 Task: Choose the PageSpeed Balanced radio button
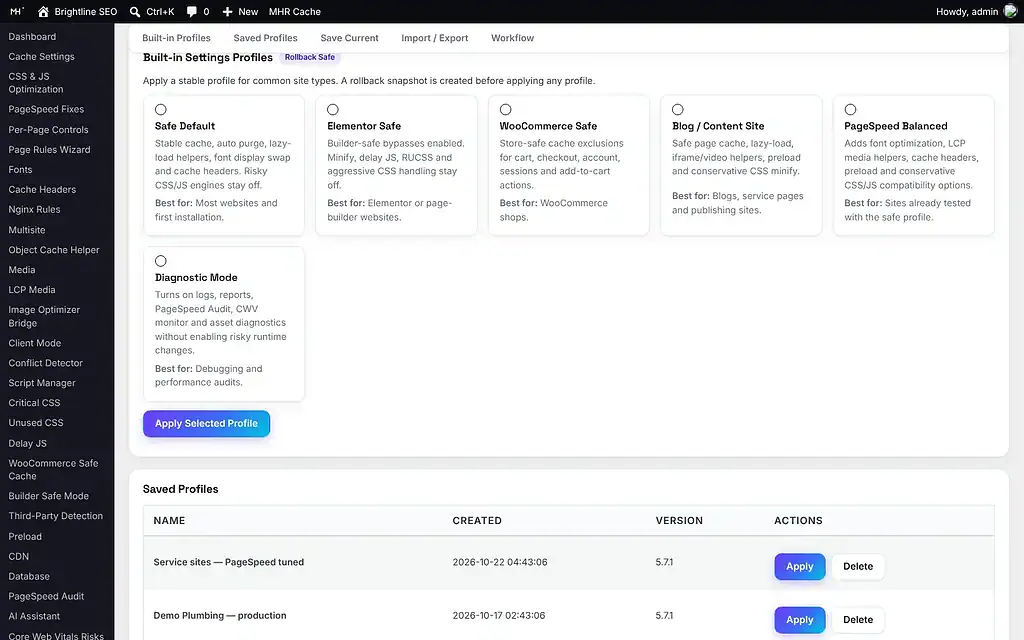point(850,109)
